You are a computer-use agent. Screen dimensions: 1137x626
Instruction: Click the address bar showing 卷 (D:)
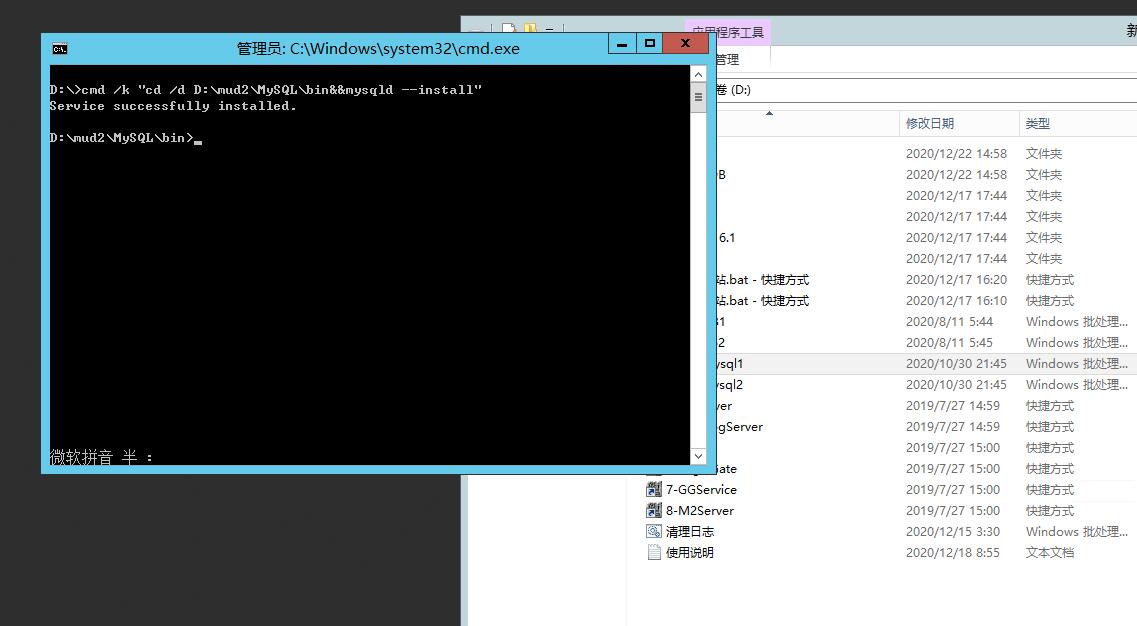click(900, 90)
